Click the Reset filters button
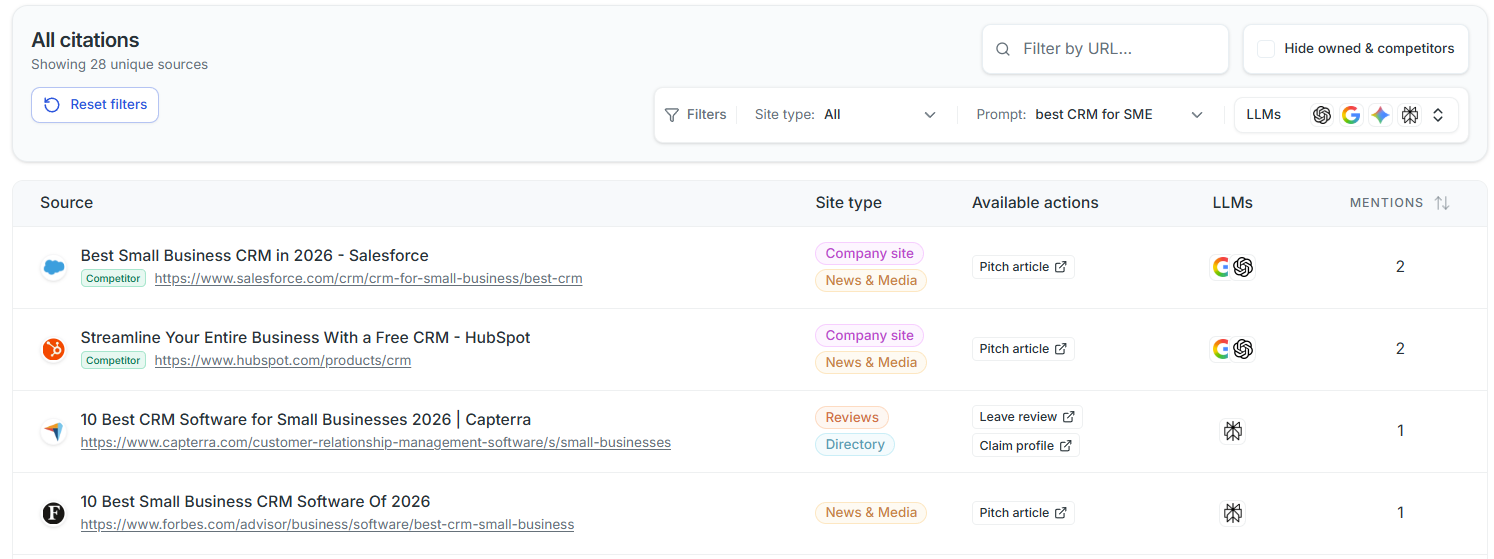The width and height of the screenshot is (1494, 559). pos(95,105)
